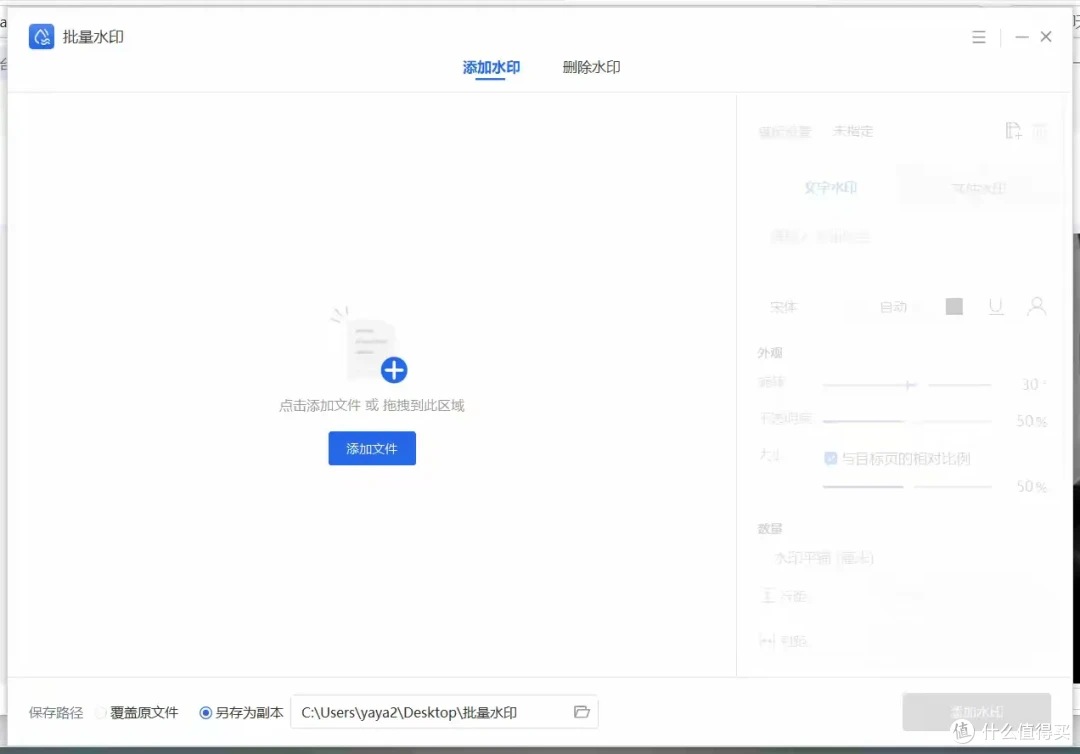Click the 数量 section label
This screenshot has width=1080, height=754.
770,529
